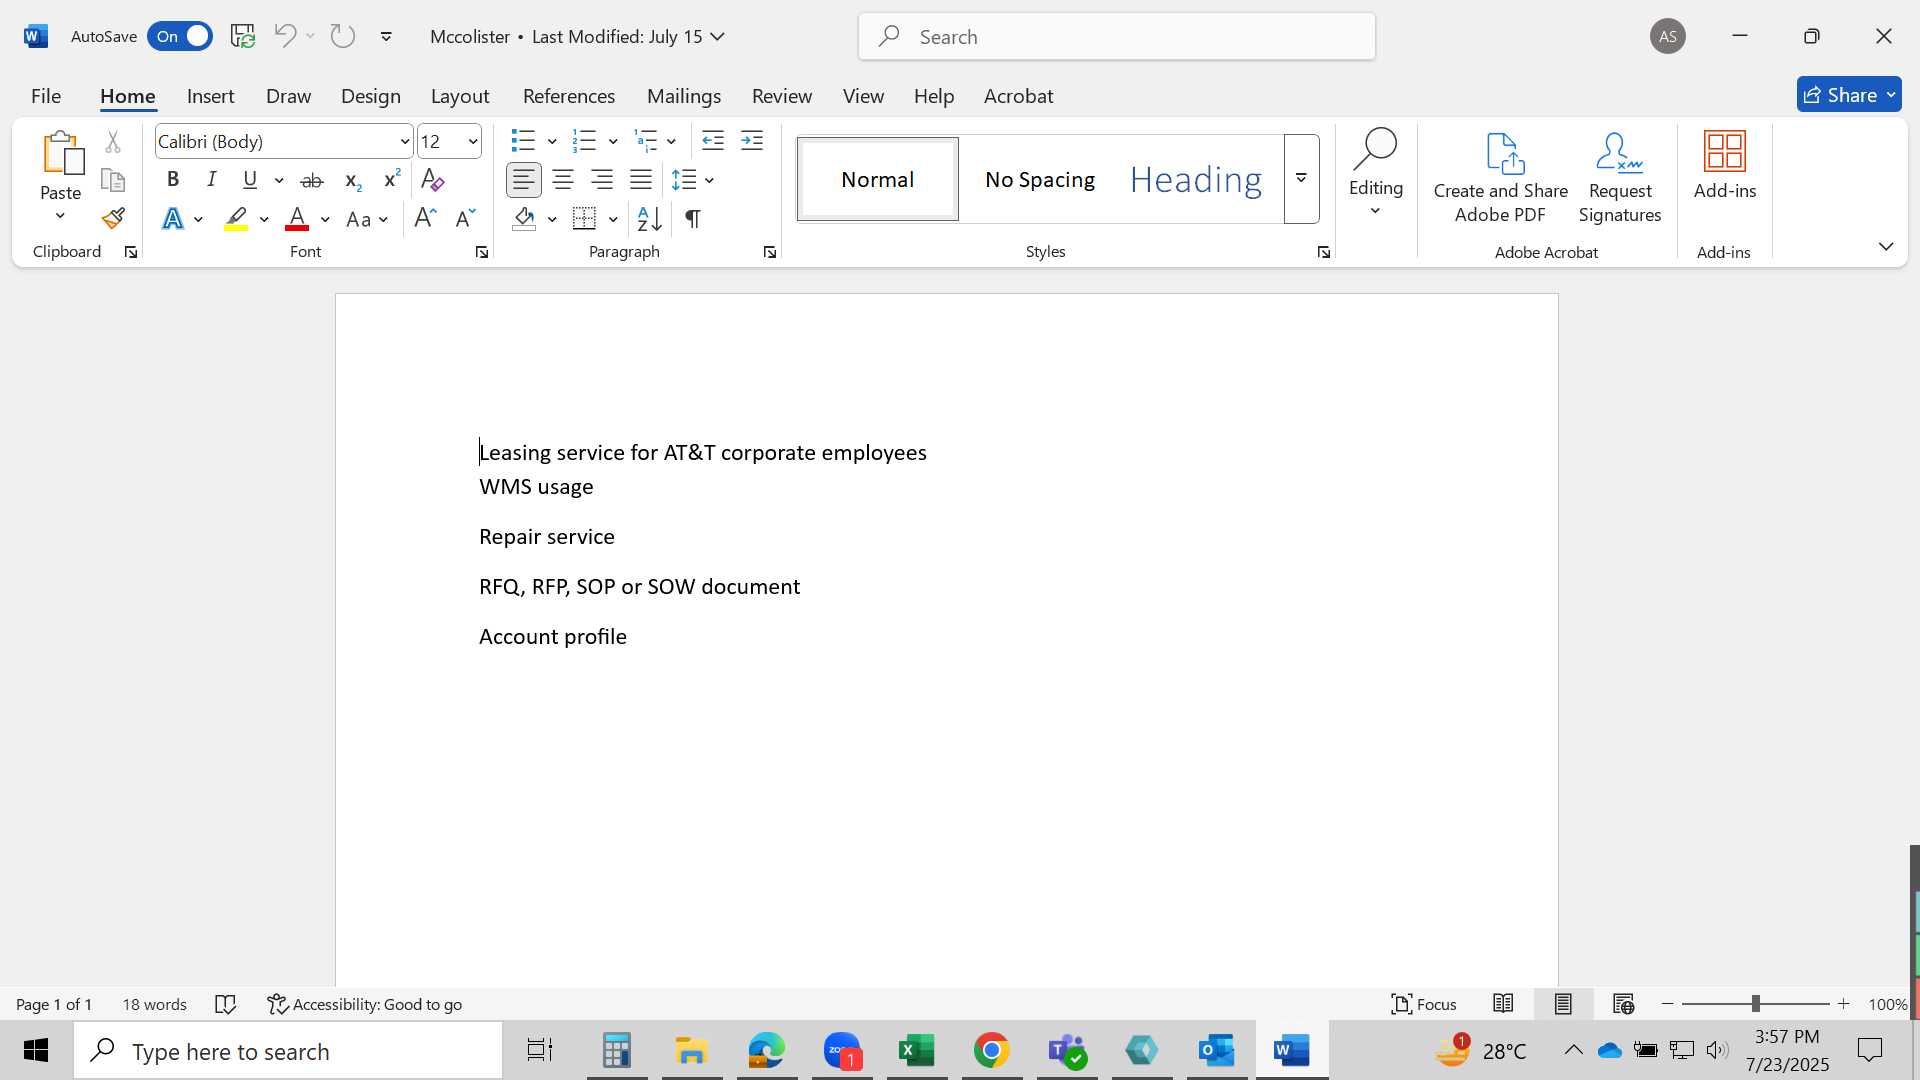Click the Find magnifier Editing icon

tap(1376, 150)
